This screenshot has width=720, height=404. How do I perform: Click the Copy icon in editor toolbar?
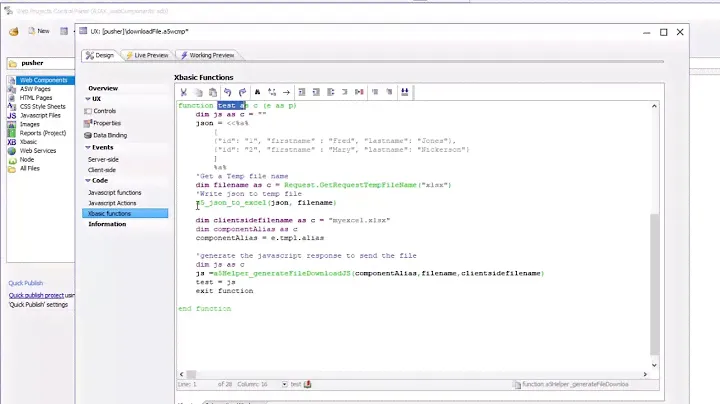[199, 91]
